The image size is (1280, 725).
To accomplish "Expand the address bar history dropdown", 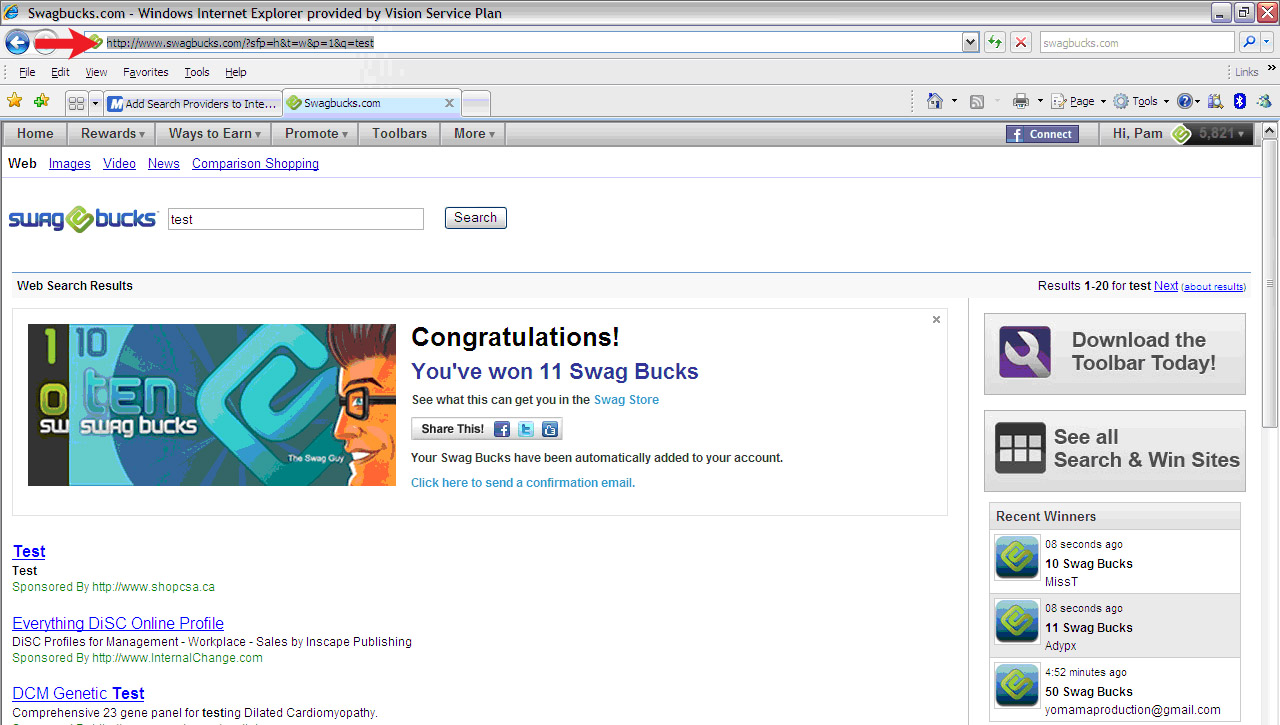I will (970, 42).
